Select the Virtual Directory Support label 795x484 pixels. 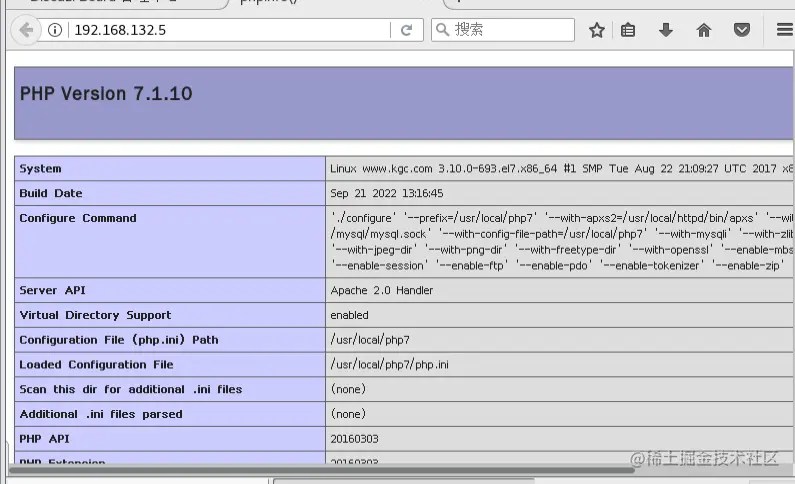tap(95, 315)
